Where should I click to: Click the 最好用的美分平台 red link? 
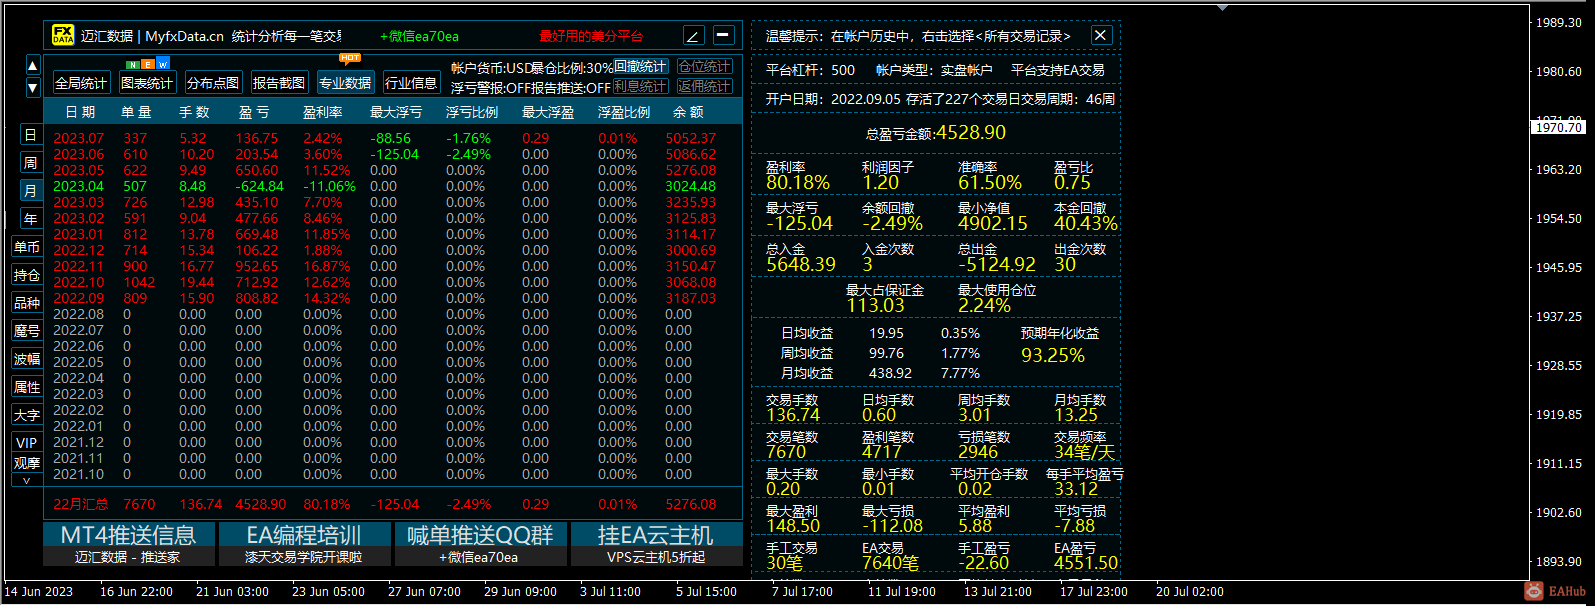pyautogui.click(x=591, y=36)
